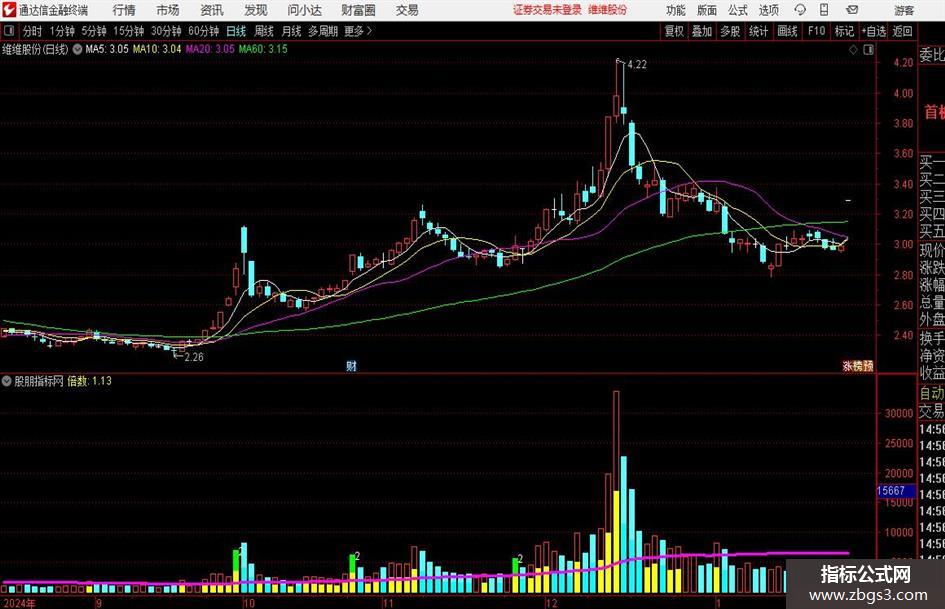Image resolution: width=945 pixels, height=609 pixels.
Task: Click the 叠加 overlay toolbar button
Action: pos(702,31)
